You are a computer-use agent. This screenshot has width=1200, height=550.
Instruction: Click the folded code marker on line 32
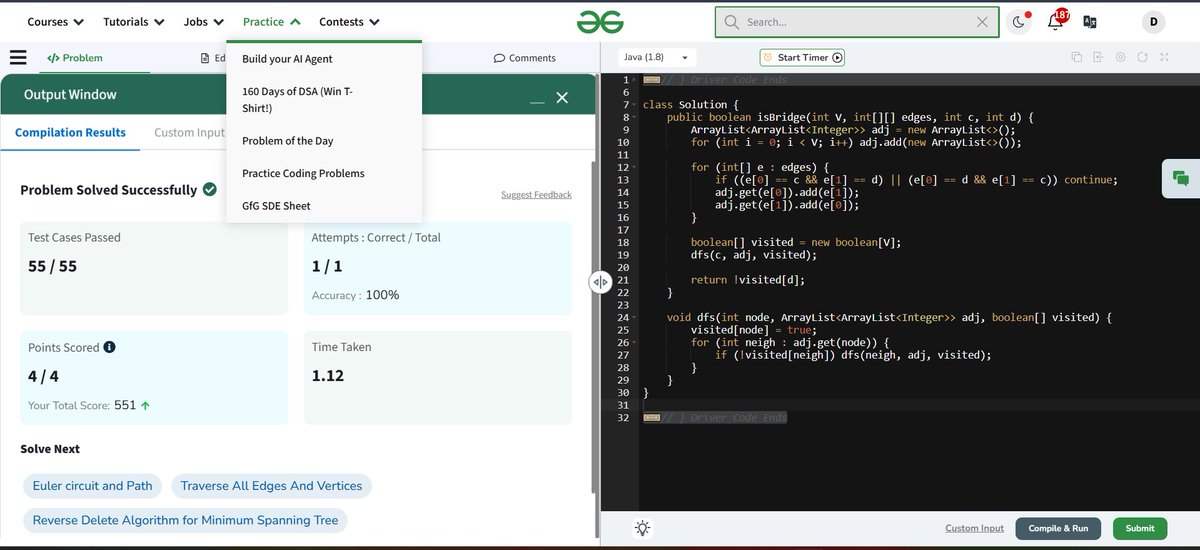tap(651, 417)
